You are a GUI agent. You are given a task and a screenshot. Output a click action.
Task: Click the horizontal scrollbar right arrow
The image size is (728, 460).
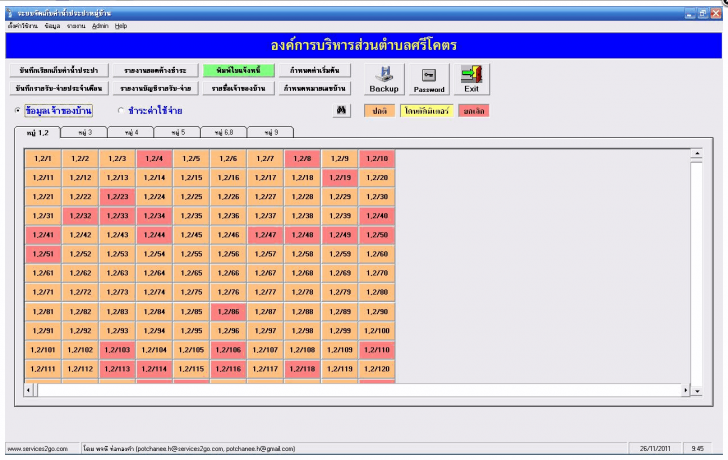click(685, 390)
